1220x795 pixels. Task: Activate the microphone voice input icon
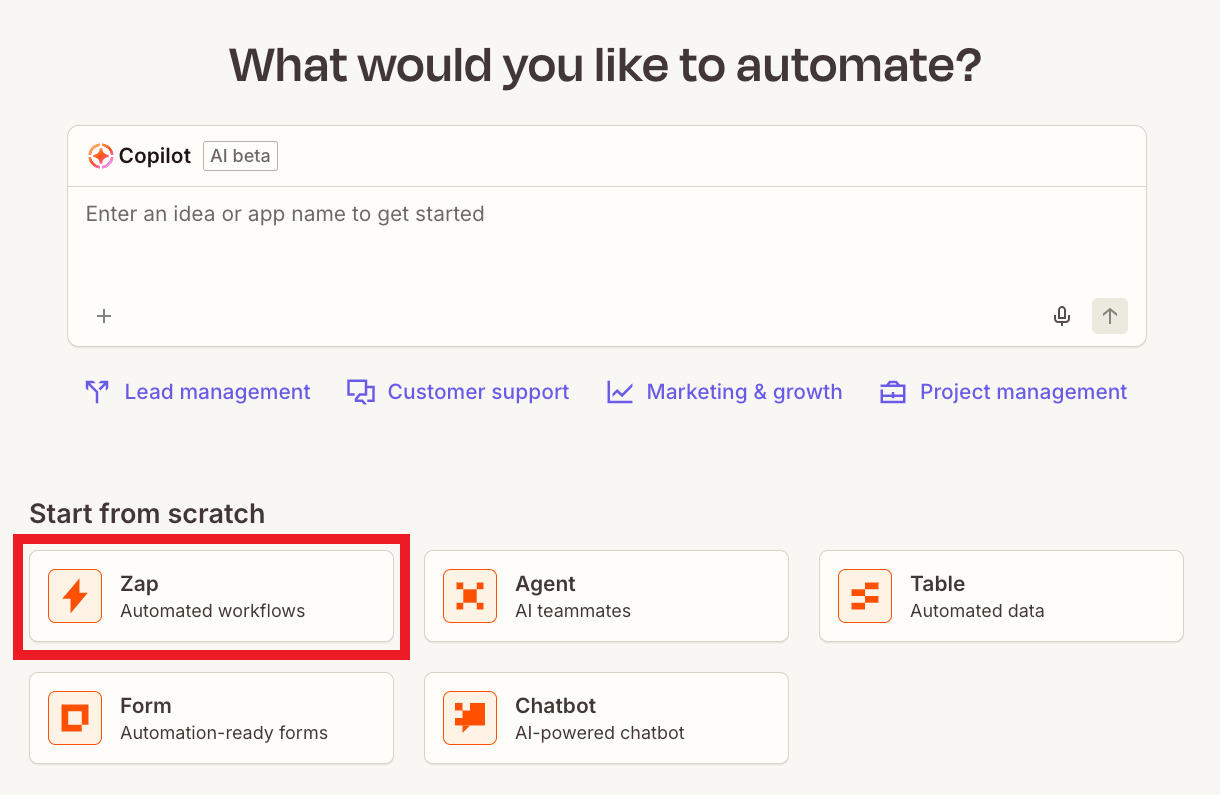[1062, 316]
